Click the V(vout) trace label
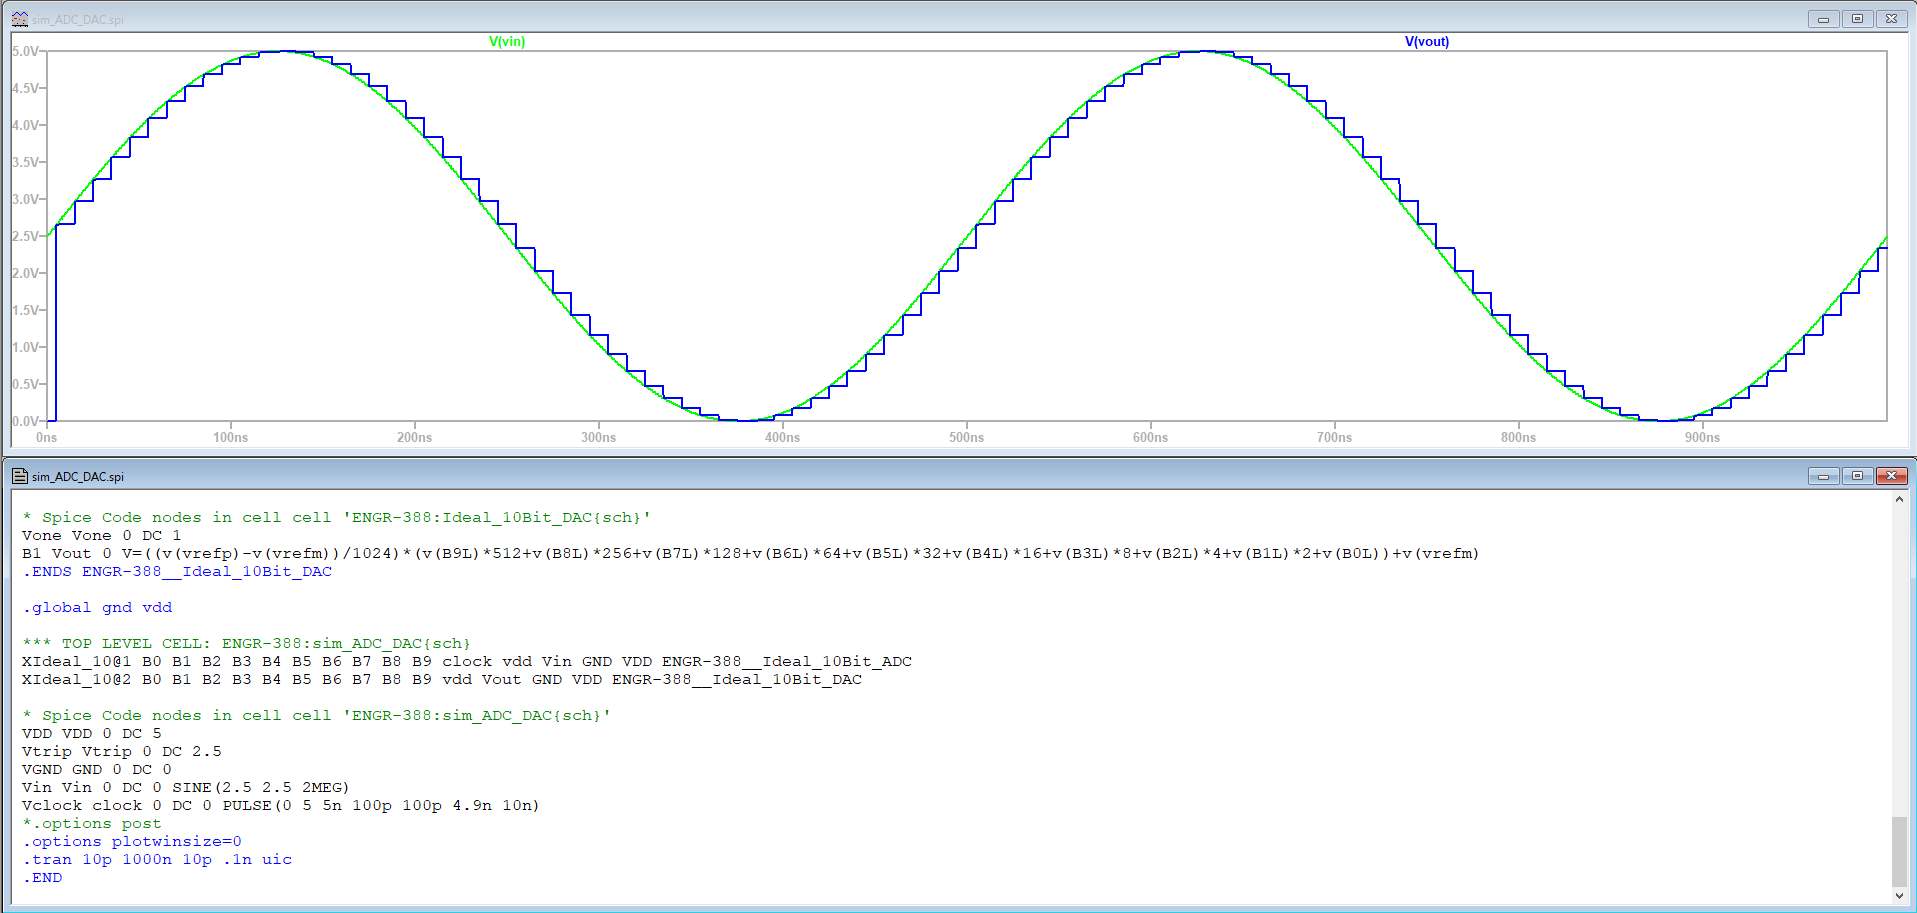The image size is (1917, 913). click(x=1427, y=41)
